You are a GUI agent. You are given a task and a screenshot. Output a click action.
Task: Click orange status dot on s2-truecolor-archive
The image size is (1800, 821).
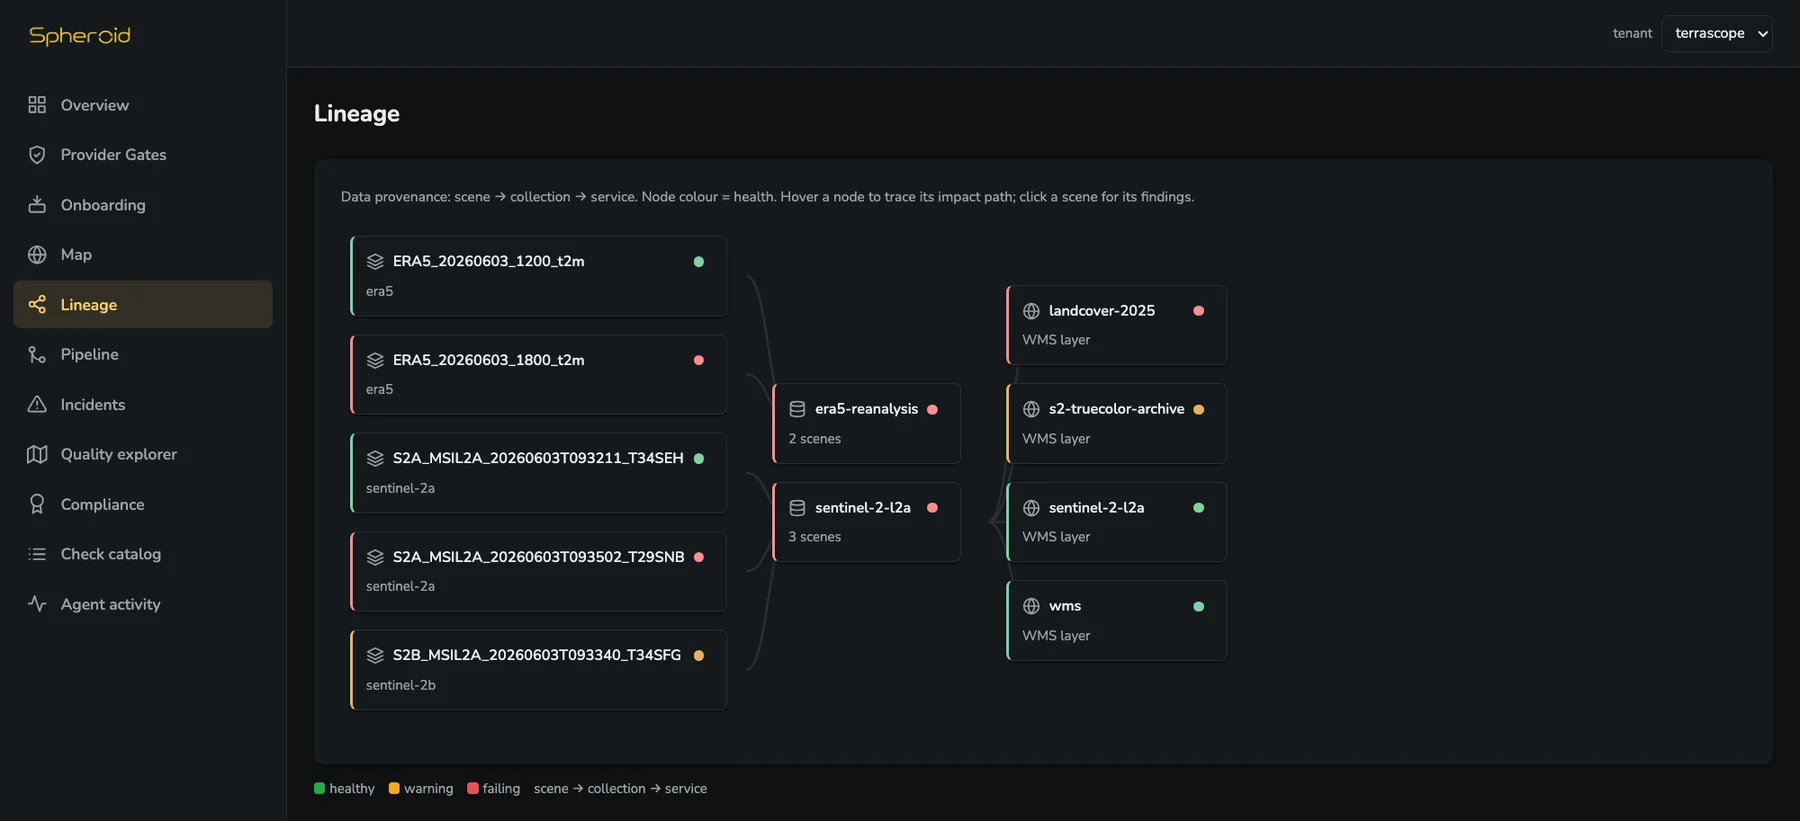click(1198, 409)
